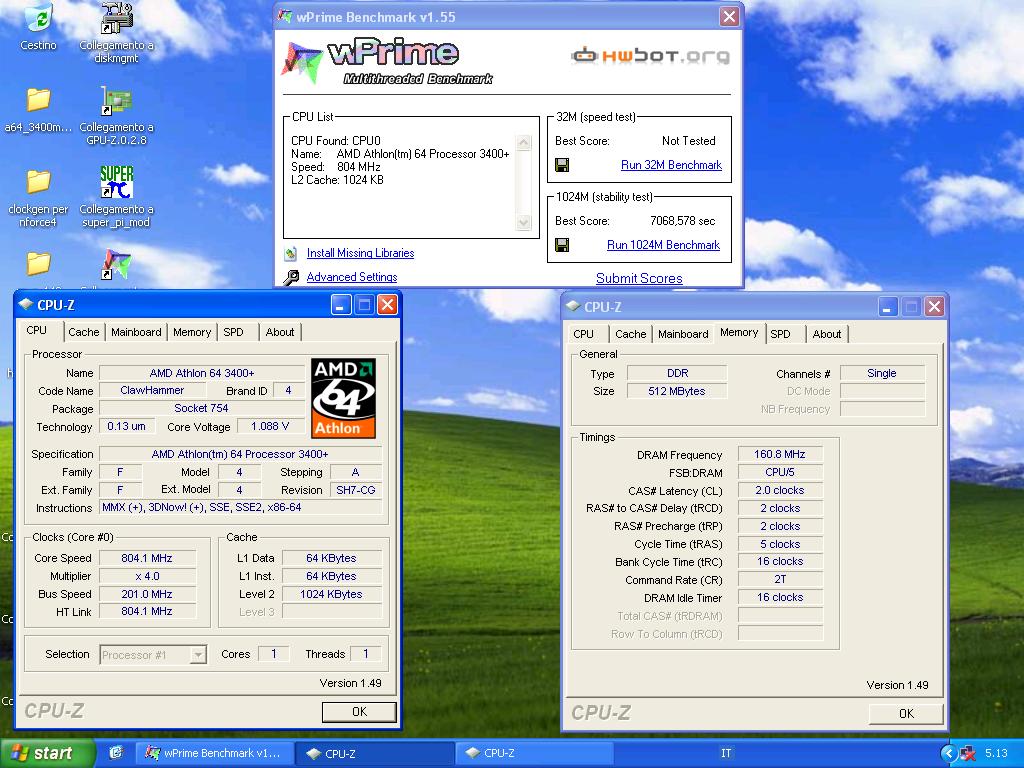1024x768 pixels.
Task: Click the AMD Athlon 64 logo
Action: [343, 398]
